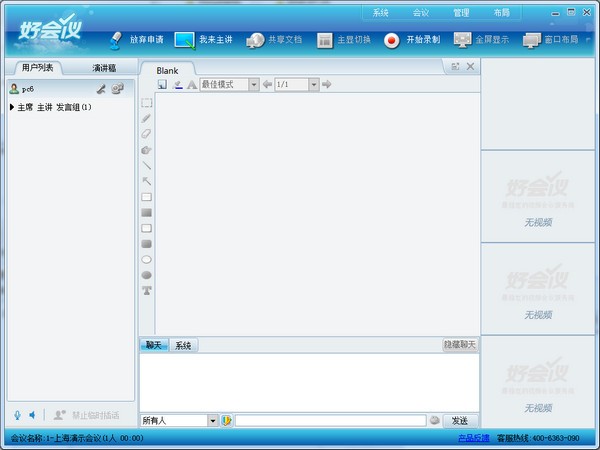This screenshot has width=600, height=450.
Task: Toggle speaker sound icon at bottom left
Action: click(x=33, y=415)
